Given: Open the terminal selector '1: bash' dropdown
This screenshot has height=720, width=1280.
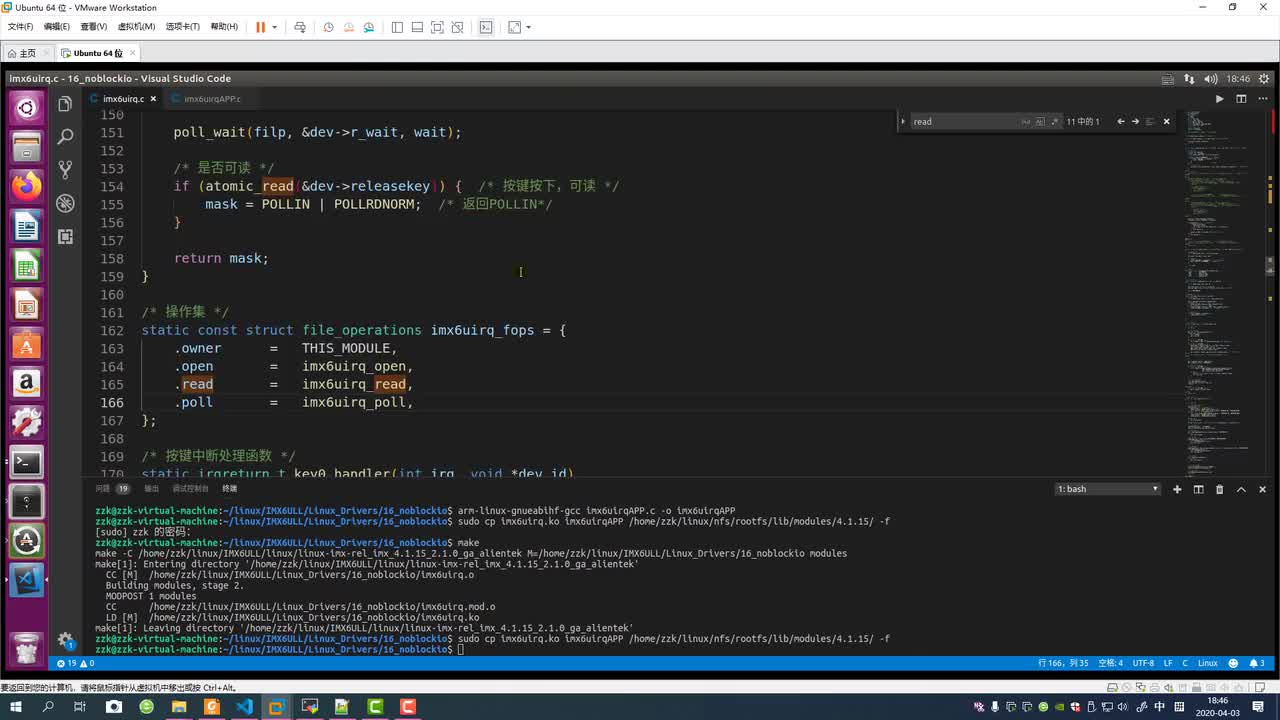Looking at the screenshot, I should tap(1108, 489).
